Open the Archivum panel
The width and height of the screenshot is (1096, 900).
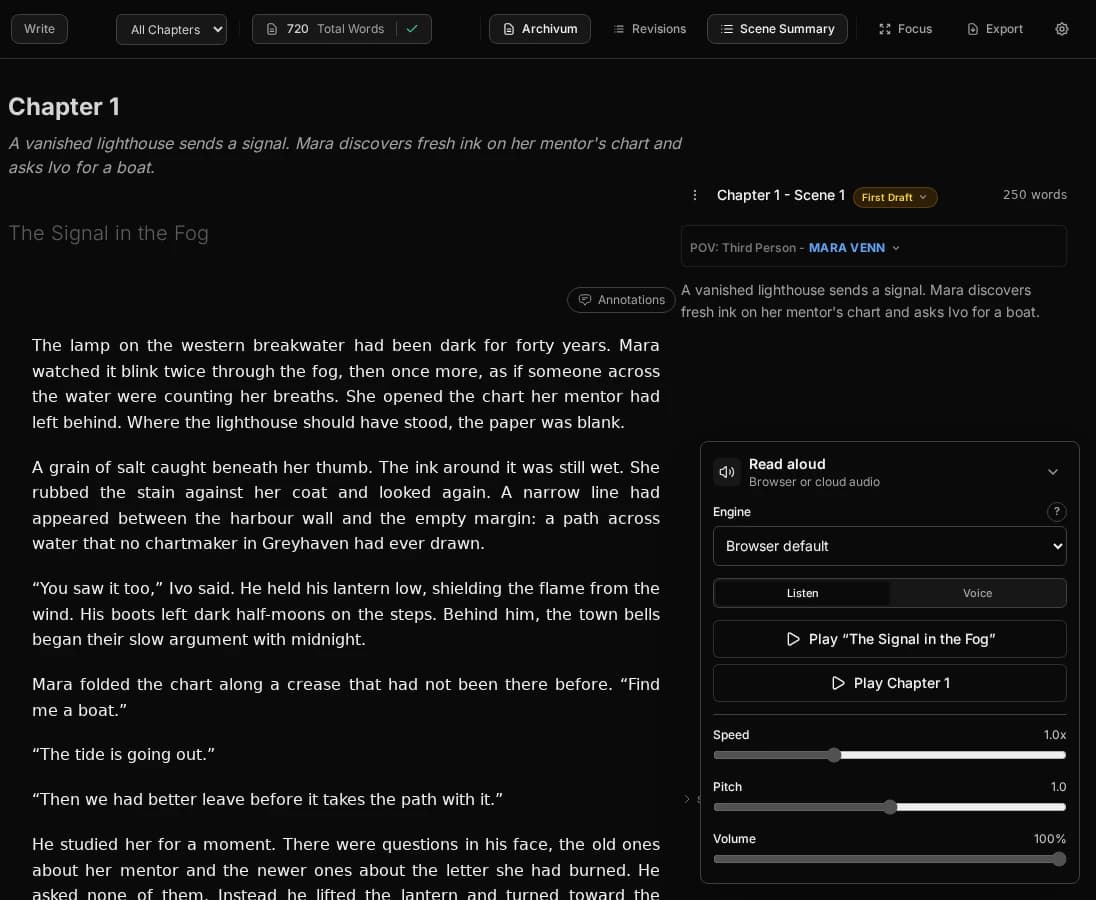(540, 29)
